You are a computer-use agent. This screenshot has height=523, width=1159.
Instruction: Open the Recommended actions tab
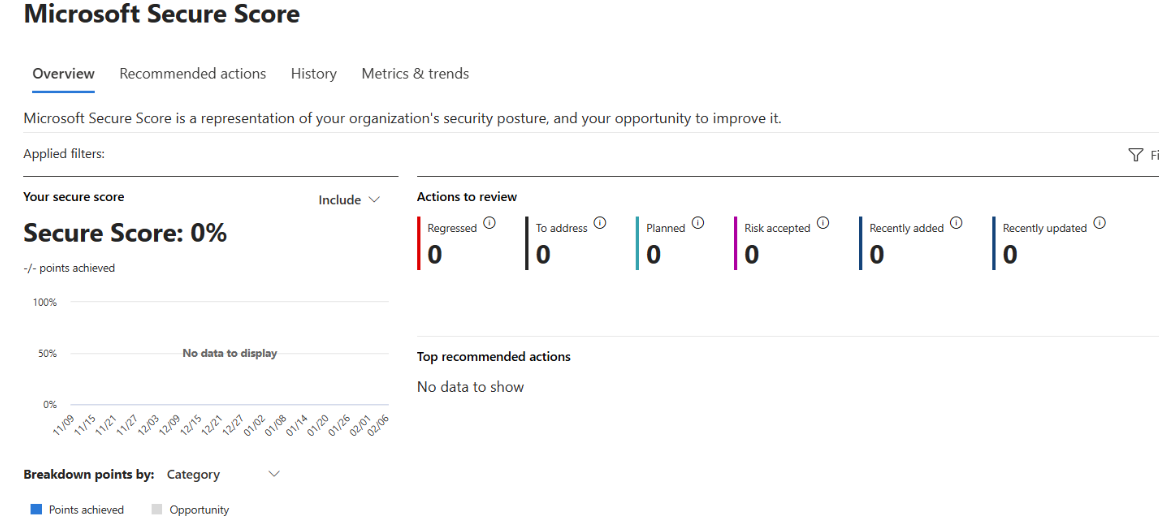[x=193, y=74]
